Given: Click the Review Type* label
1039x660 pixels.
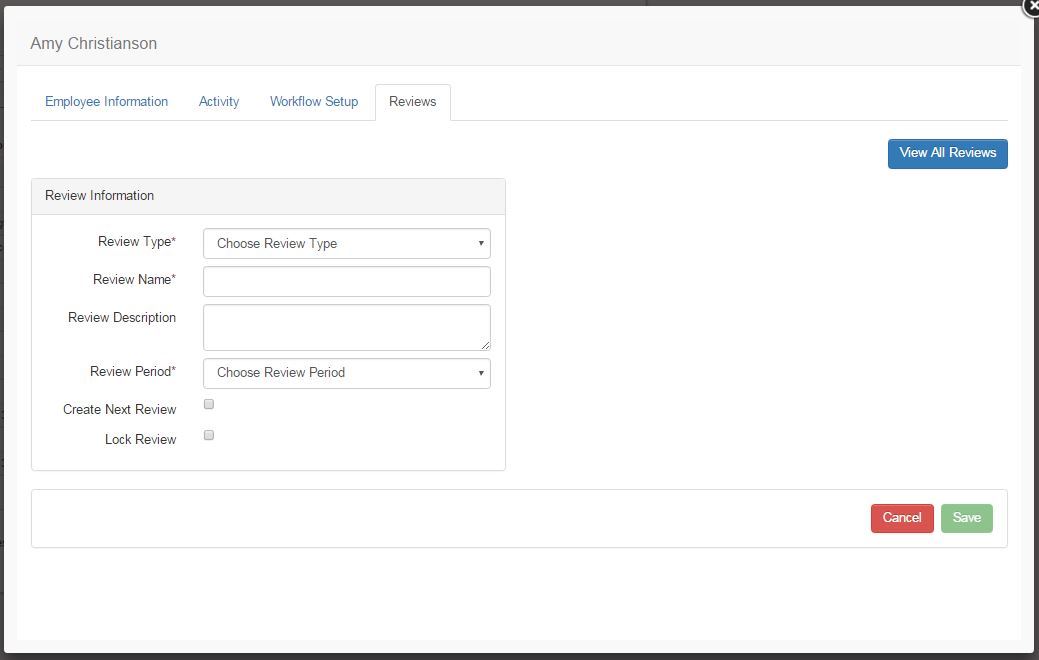Looking at the screenshot, I should click(x=137, y=242).
